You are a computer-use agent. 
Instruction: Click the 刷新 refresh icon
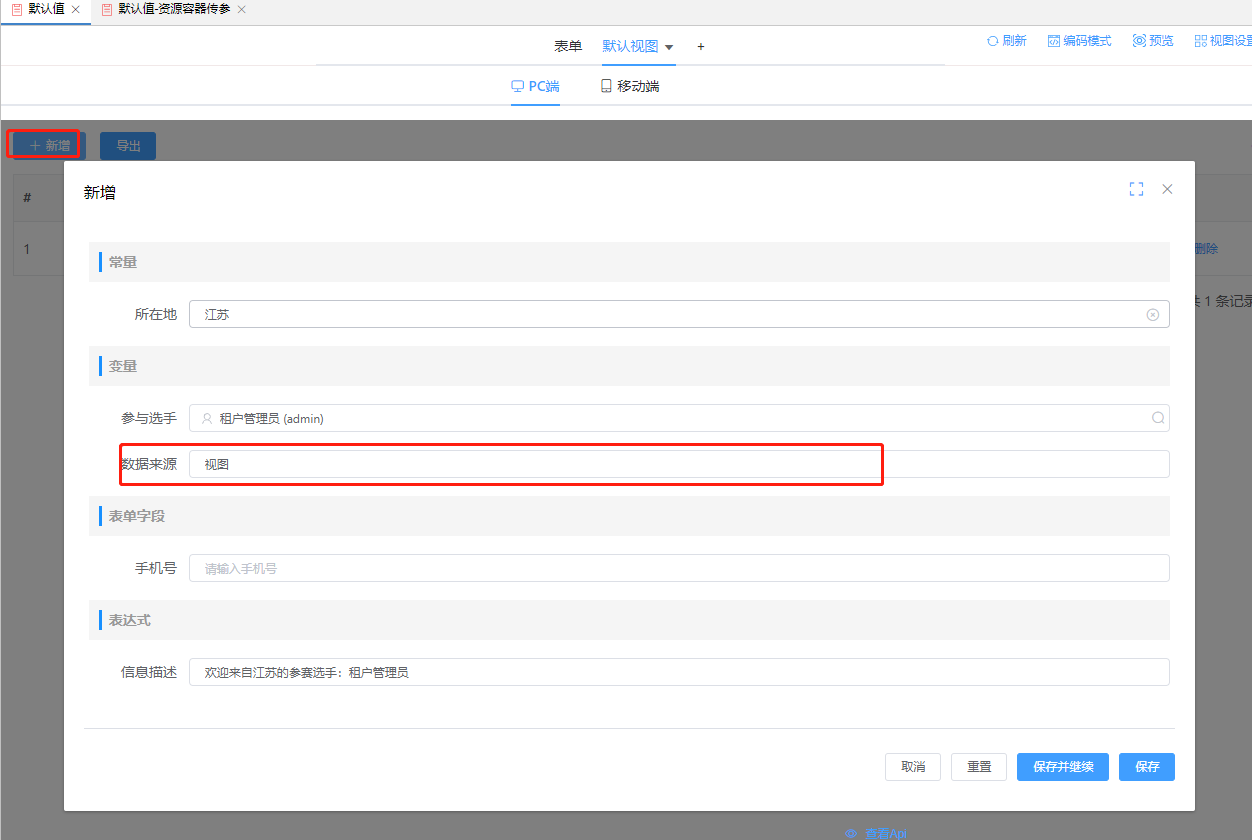pyautogui.click(x=992, y=41)
